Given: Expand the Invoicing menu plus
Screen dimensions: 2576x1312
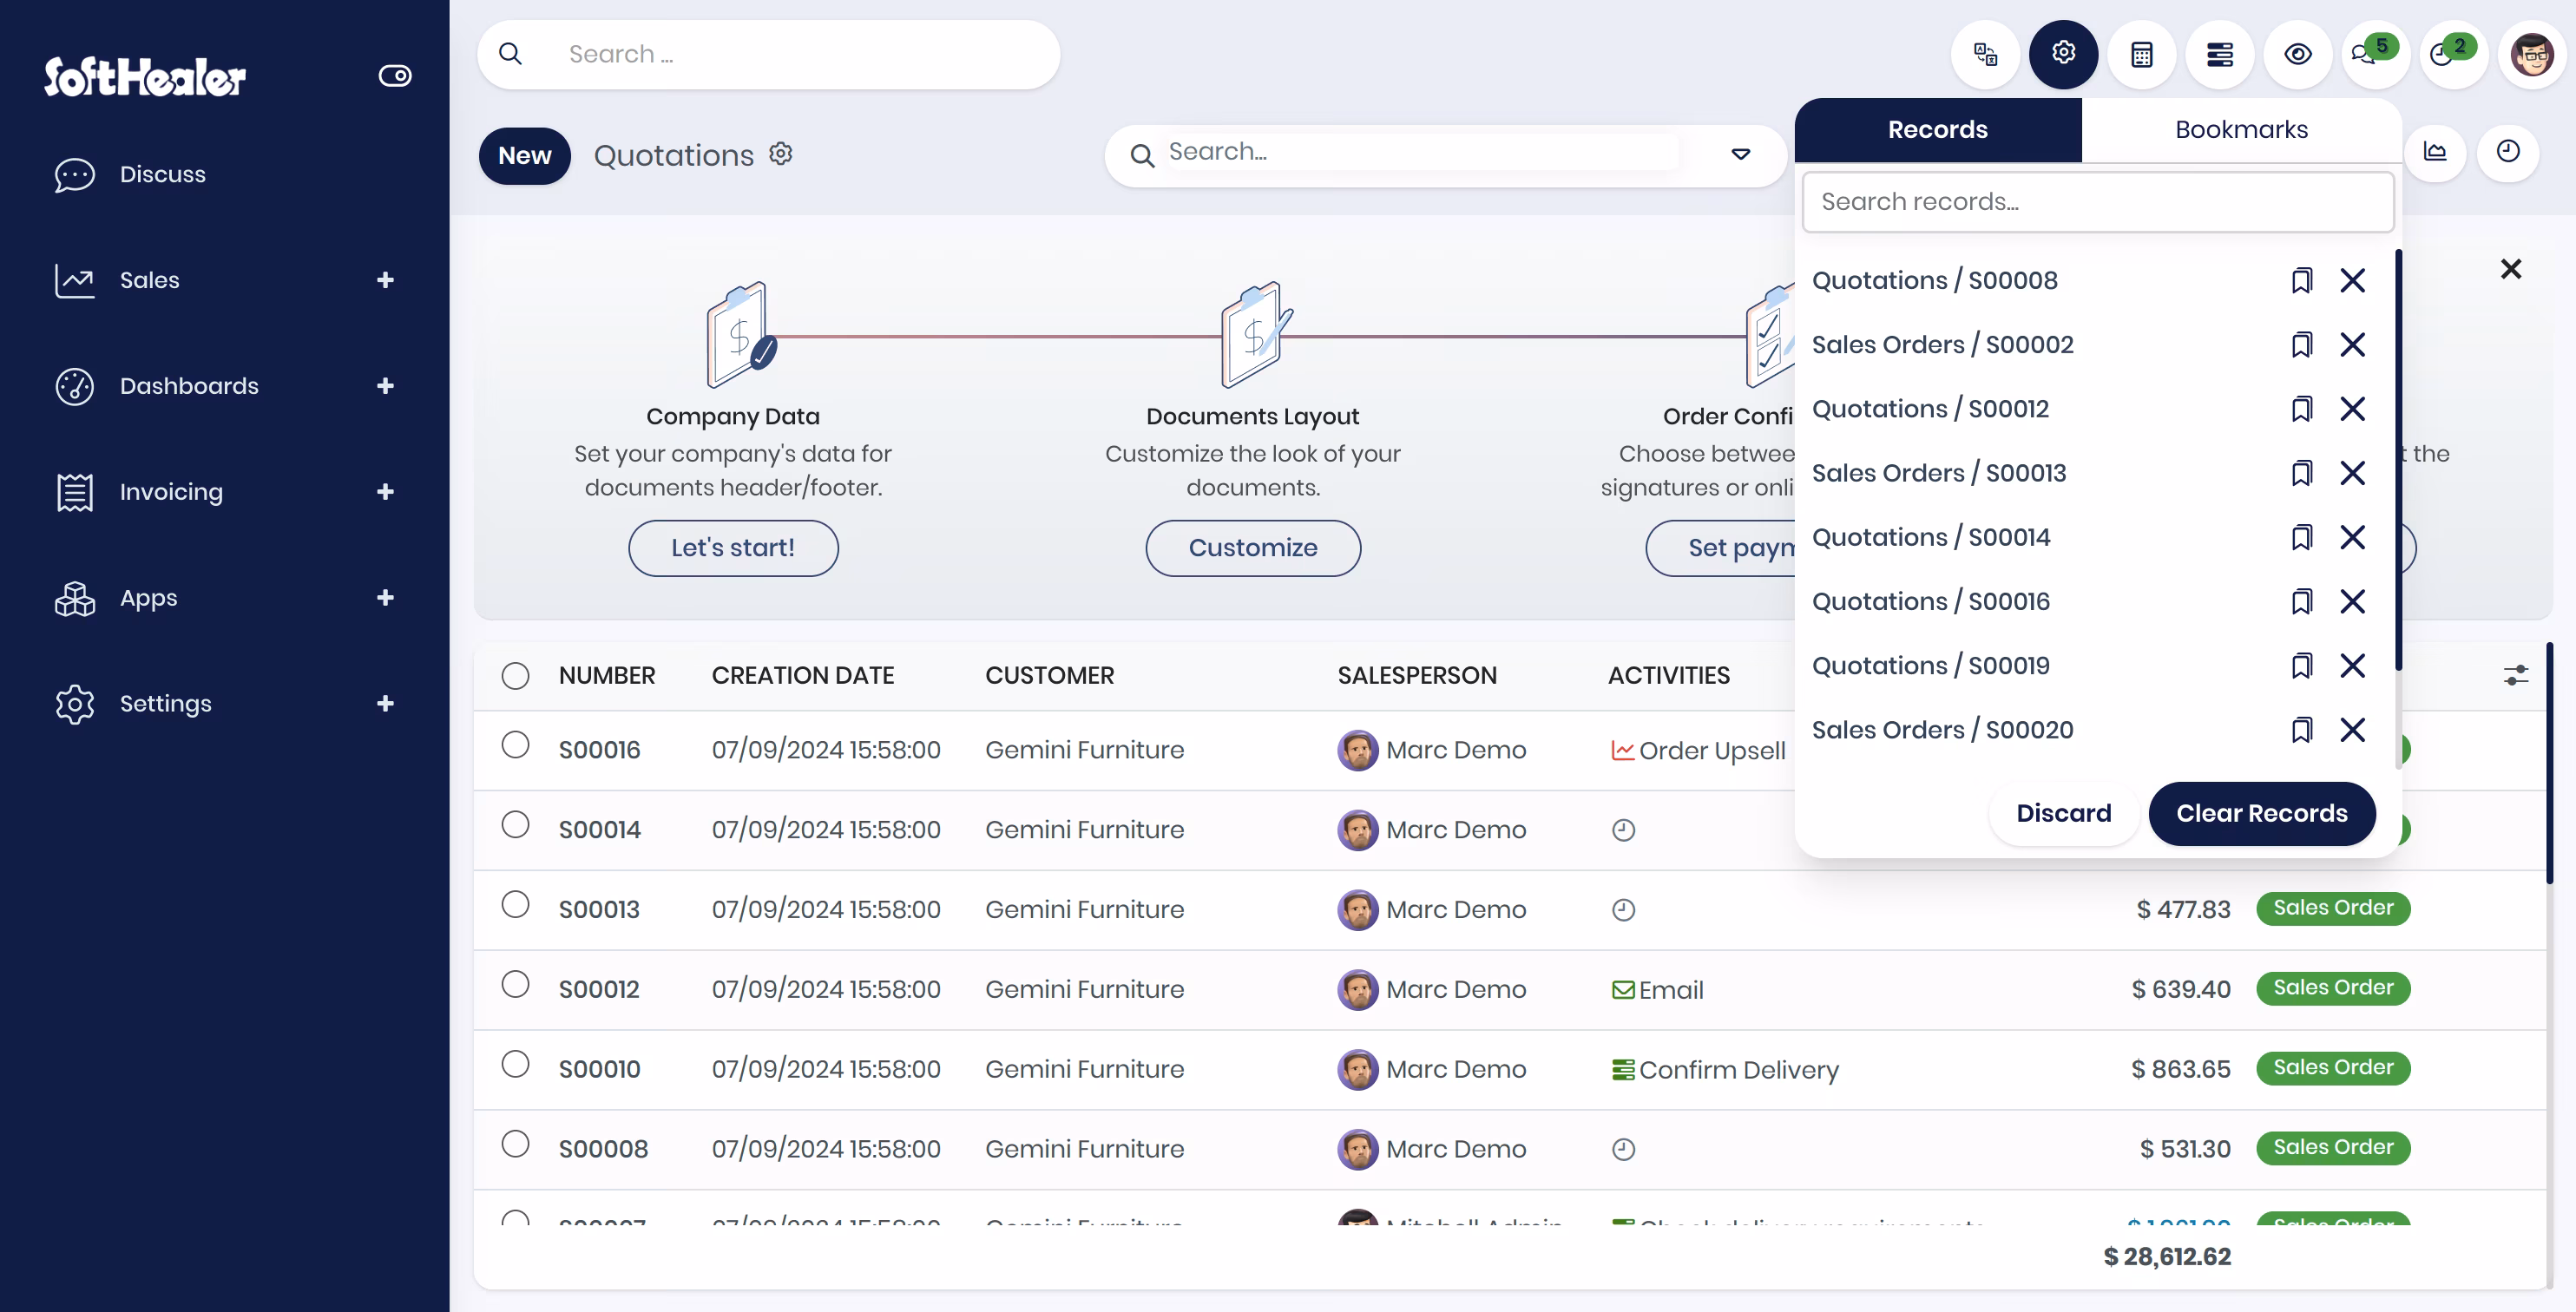Looking at the screenshot, I should coord(385,492).
